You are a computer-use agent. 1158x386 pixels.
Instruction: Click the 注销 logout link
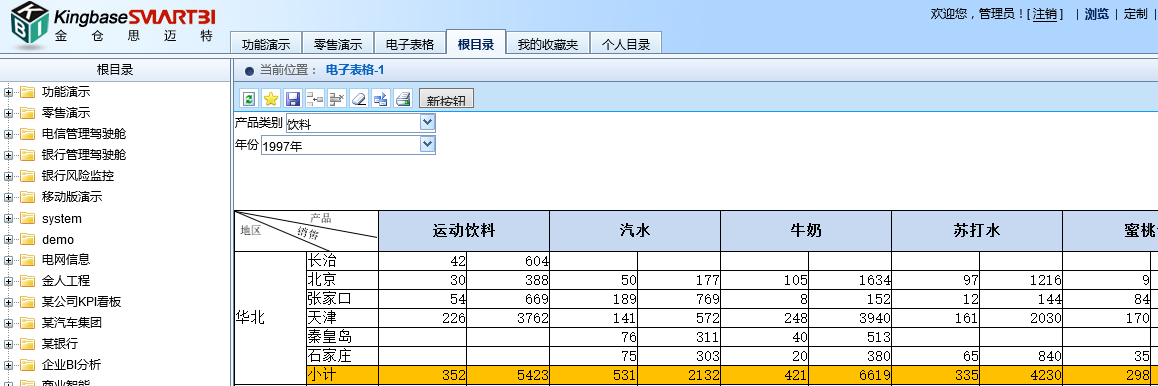pyautogui.click(x=1045, y=14)
